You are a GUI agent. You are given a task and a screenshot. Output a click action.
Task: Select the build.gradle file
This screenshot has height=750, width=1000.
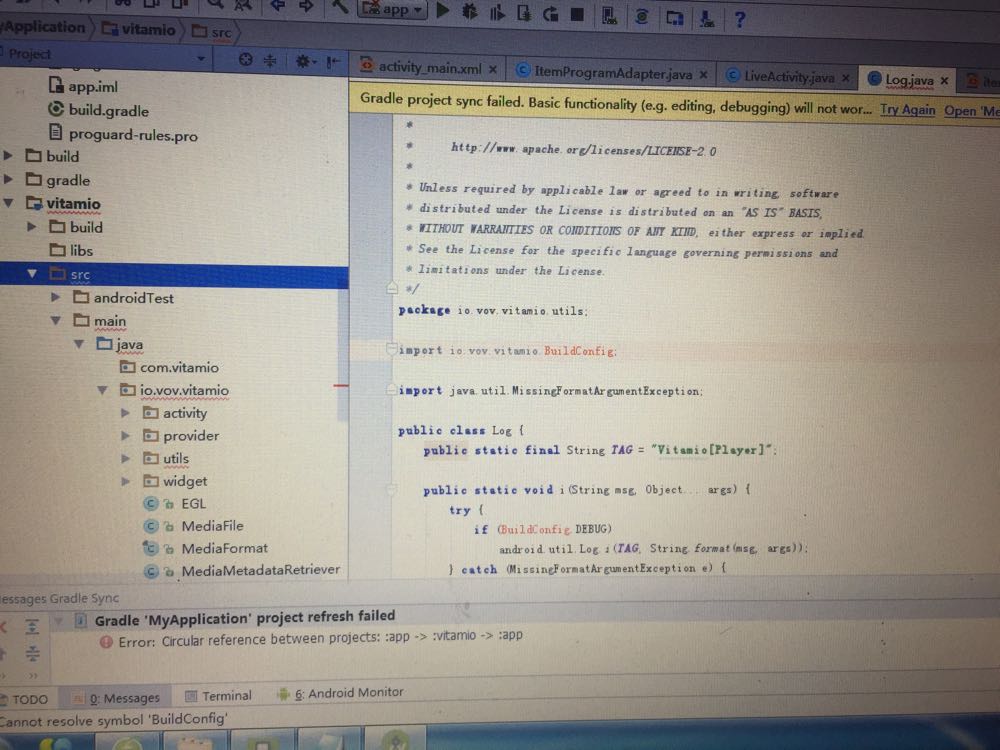98,110
